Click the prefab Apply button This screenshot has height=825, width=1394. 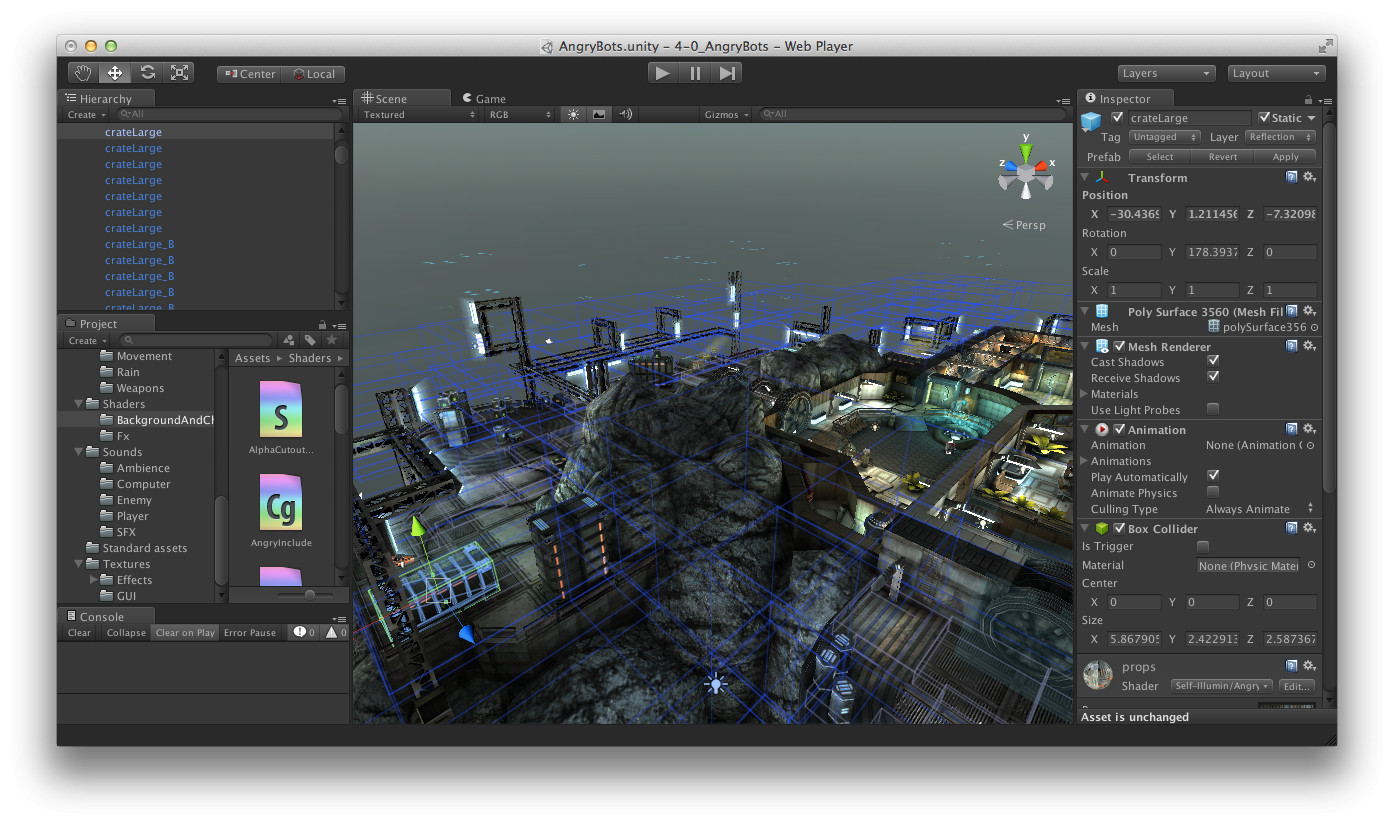(x=1285, y=156)
